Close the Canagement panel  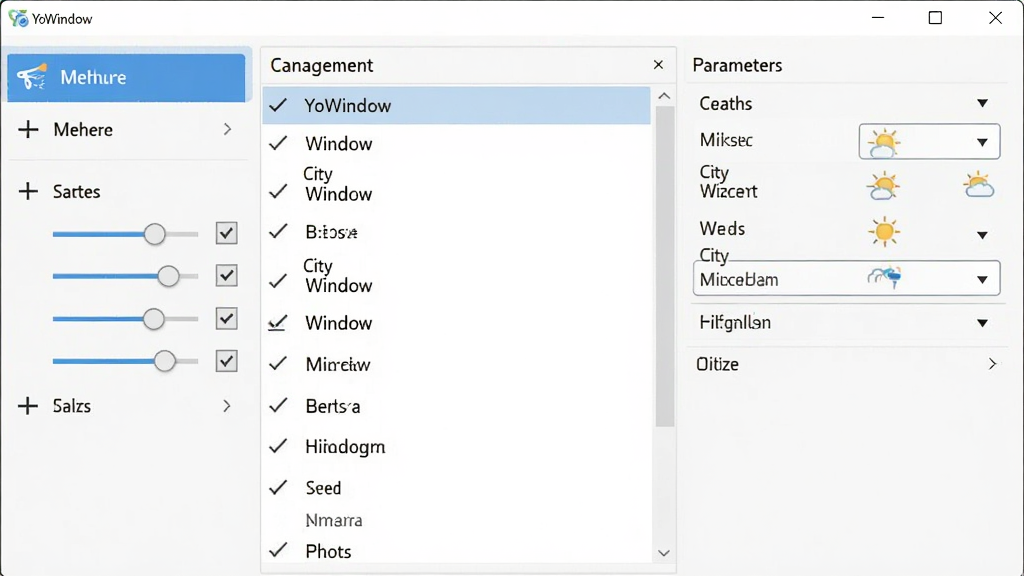coord(658,65)
